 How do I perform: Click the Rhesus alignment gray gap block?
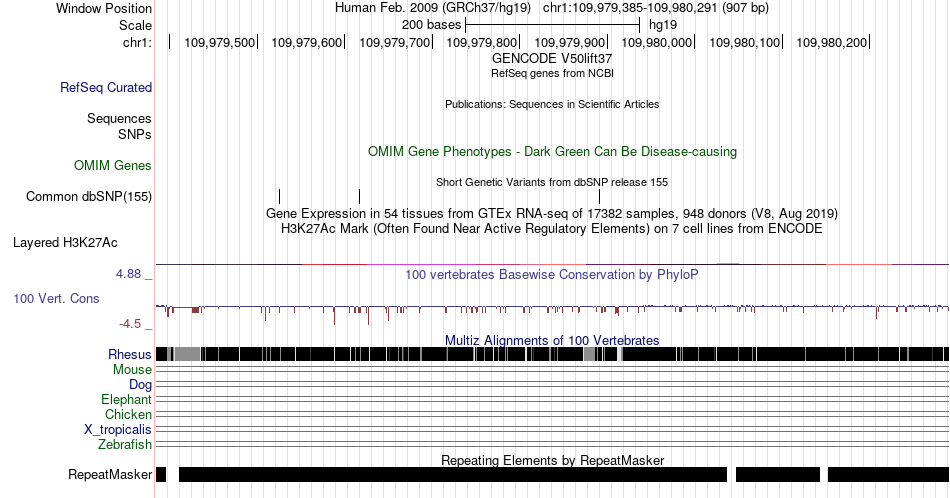pos(187,354)
